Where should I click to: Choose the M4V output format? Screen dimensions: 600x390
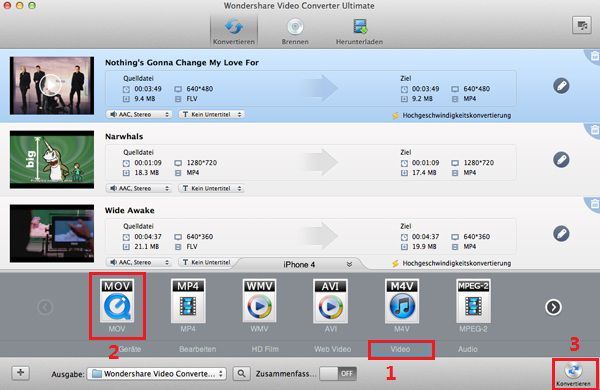pos(402,305)
